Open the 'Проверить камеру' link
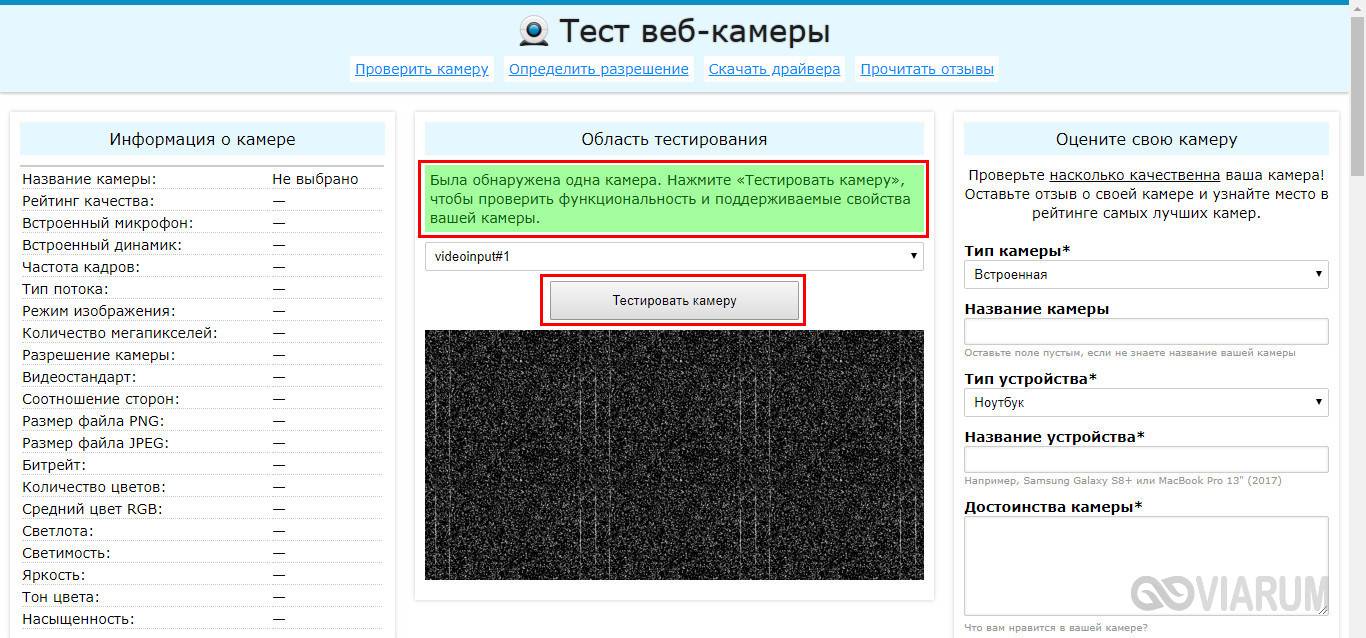Image resolution: width=1366 pixels, height=638 pixels. click(x=421, y=69)
